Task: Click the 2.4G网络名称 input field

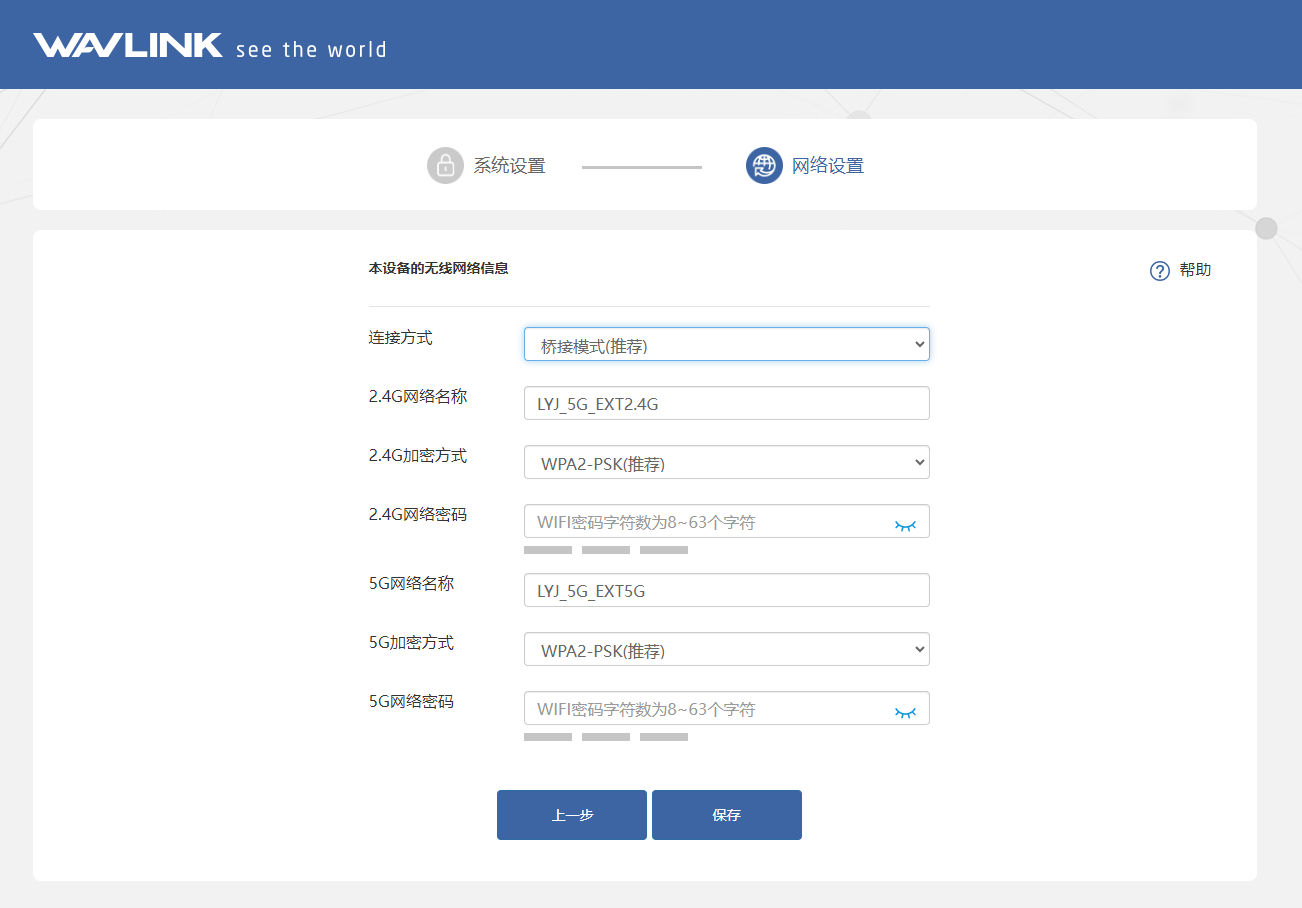Action: (726, 404)
